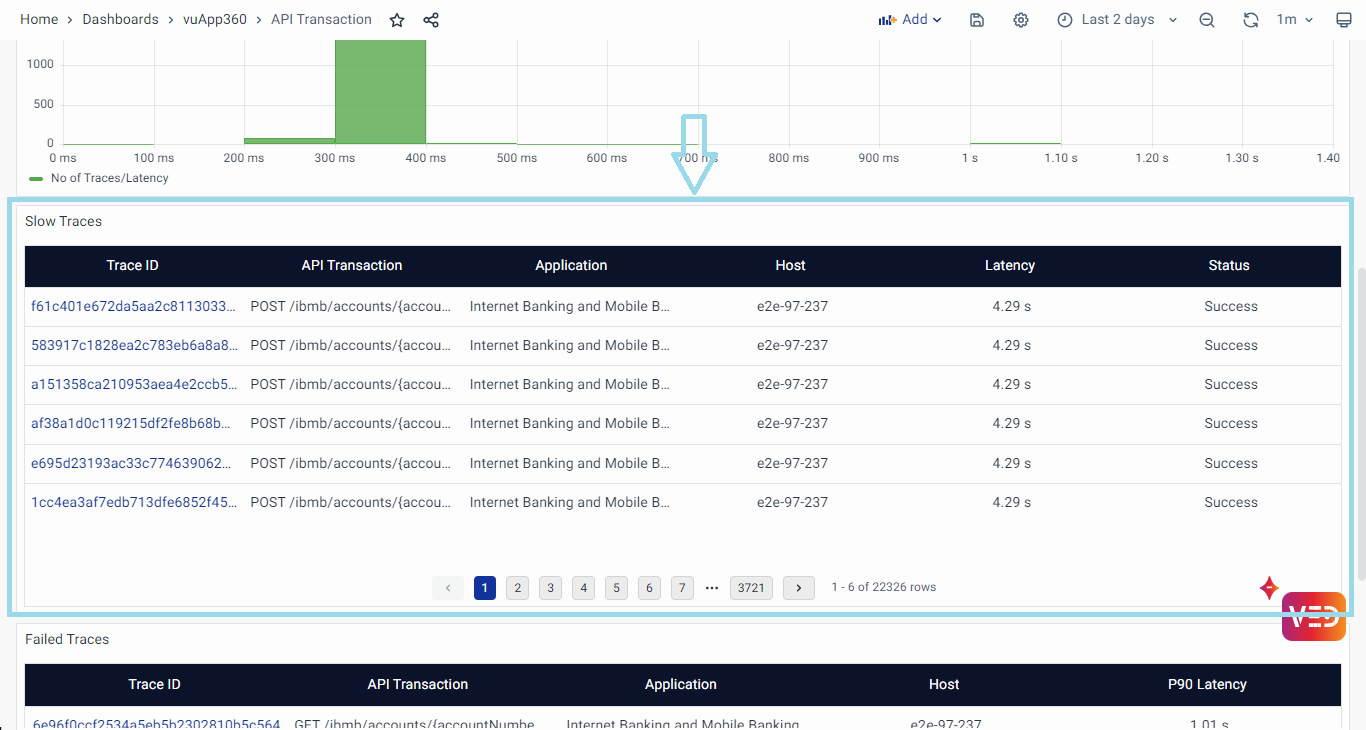Sort Slow Traces by Latency column header
The image size is (1366, 730).
coord(1009,266)
